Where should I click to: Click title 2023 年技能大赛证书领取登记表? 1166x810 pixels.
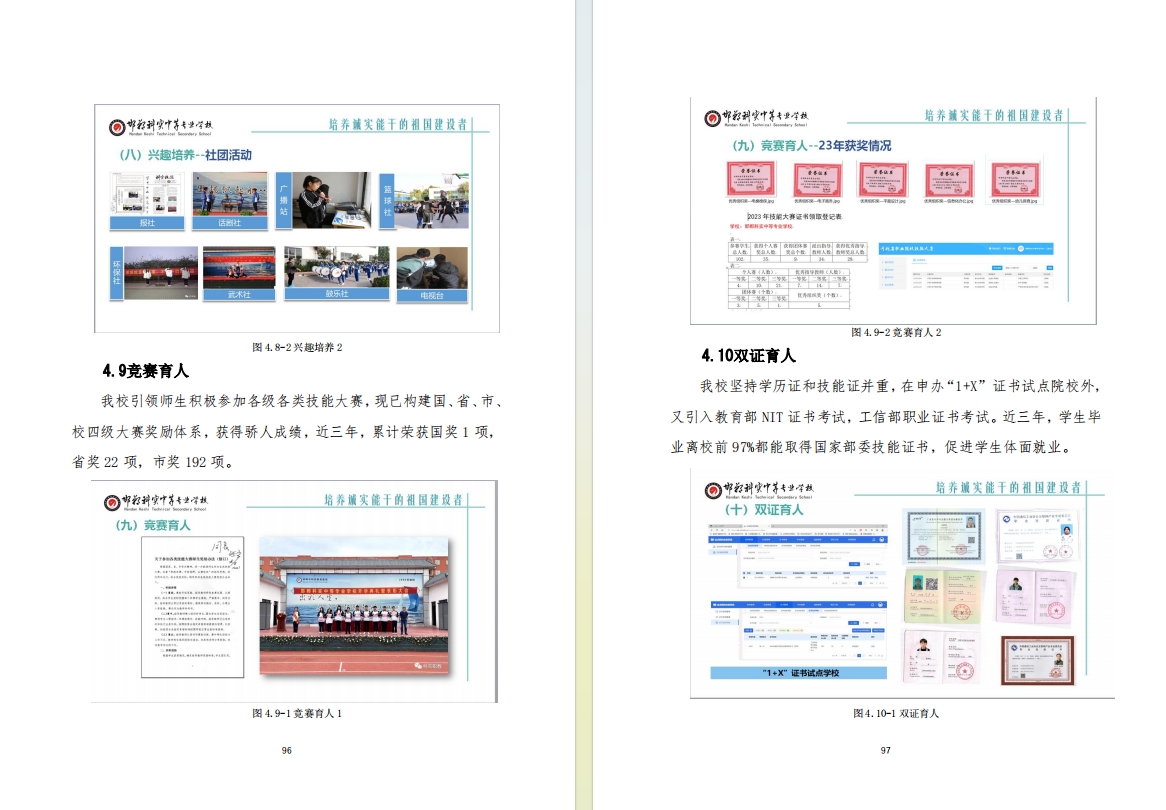[794, 216]
